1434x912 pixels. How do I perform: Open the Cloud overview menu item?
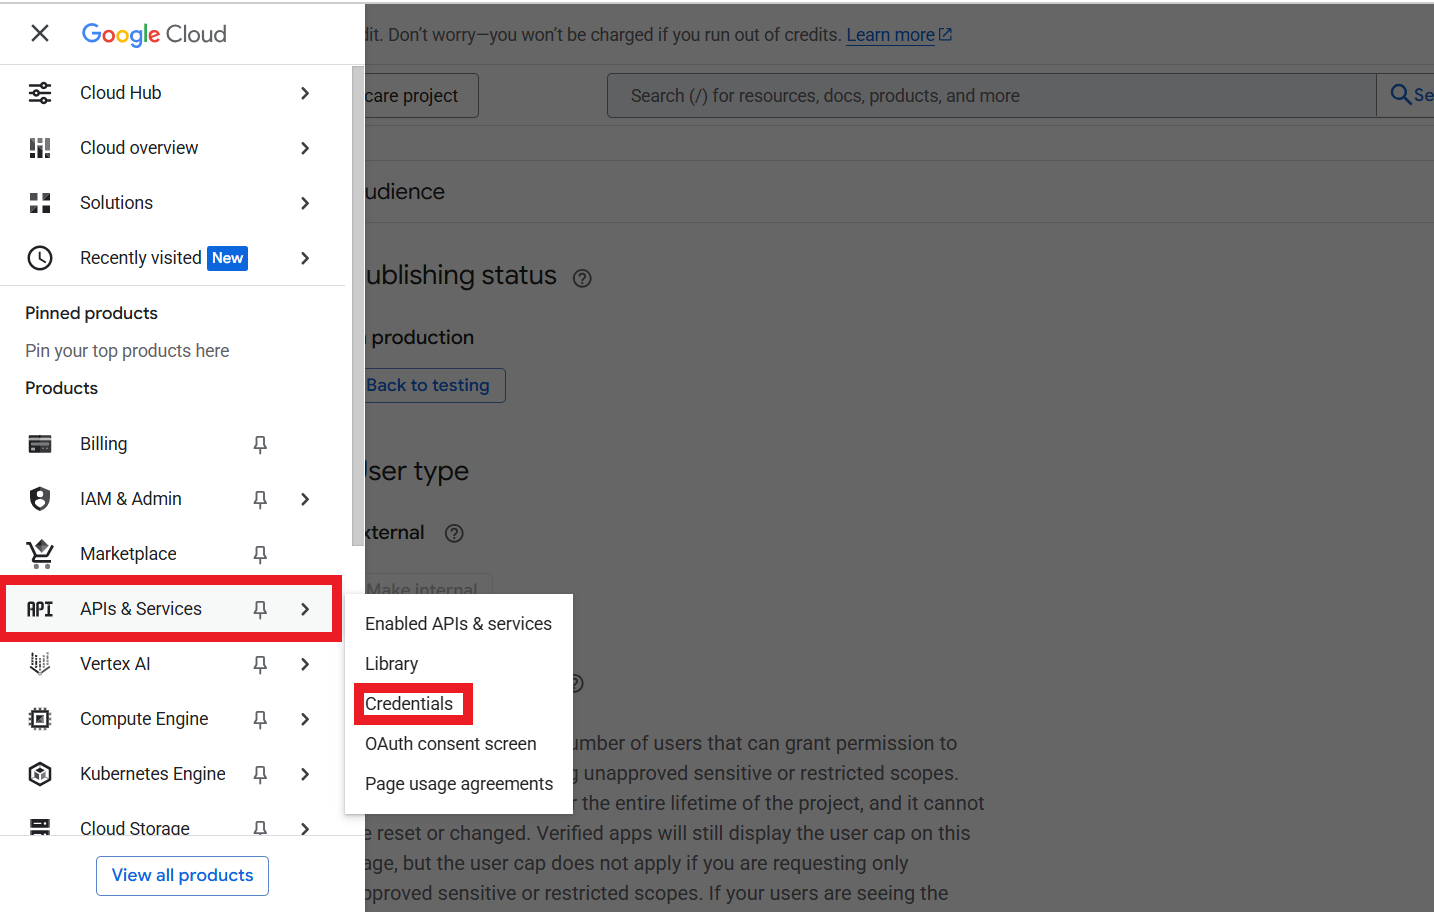click(139, 148)
